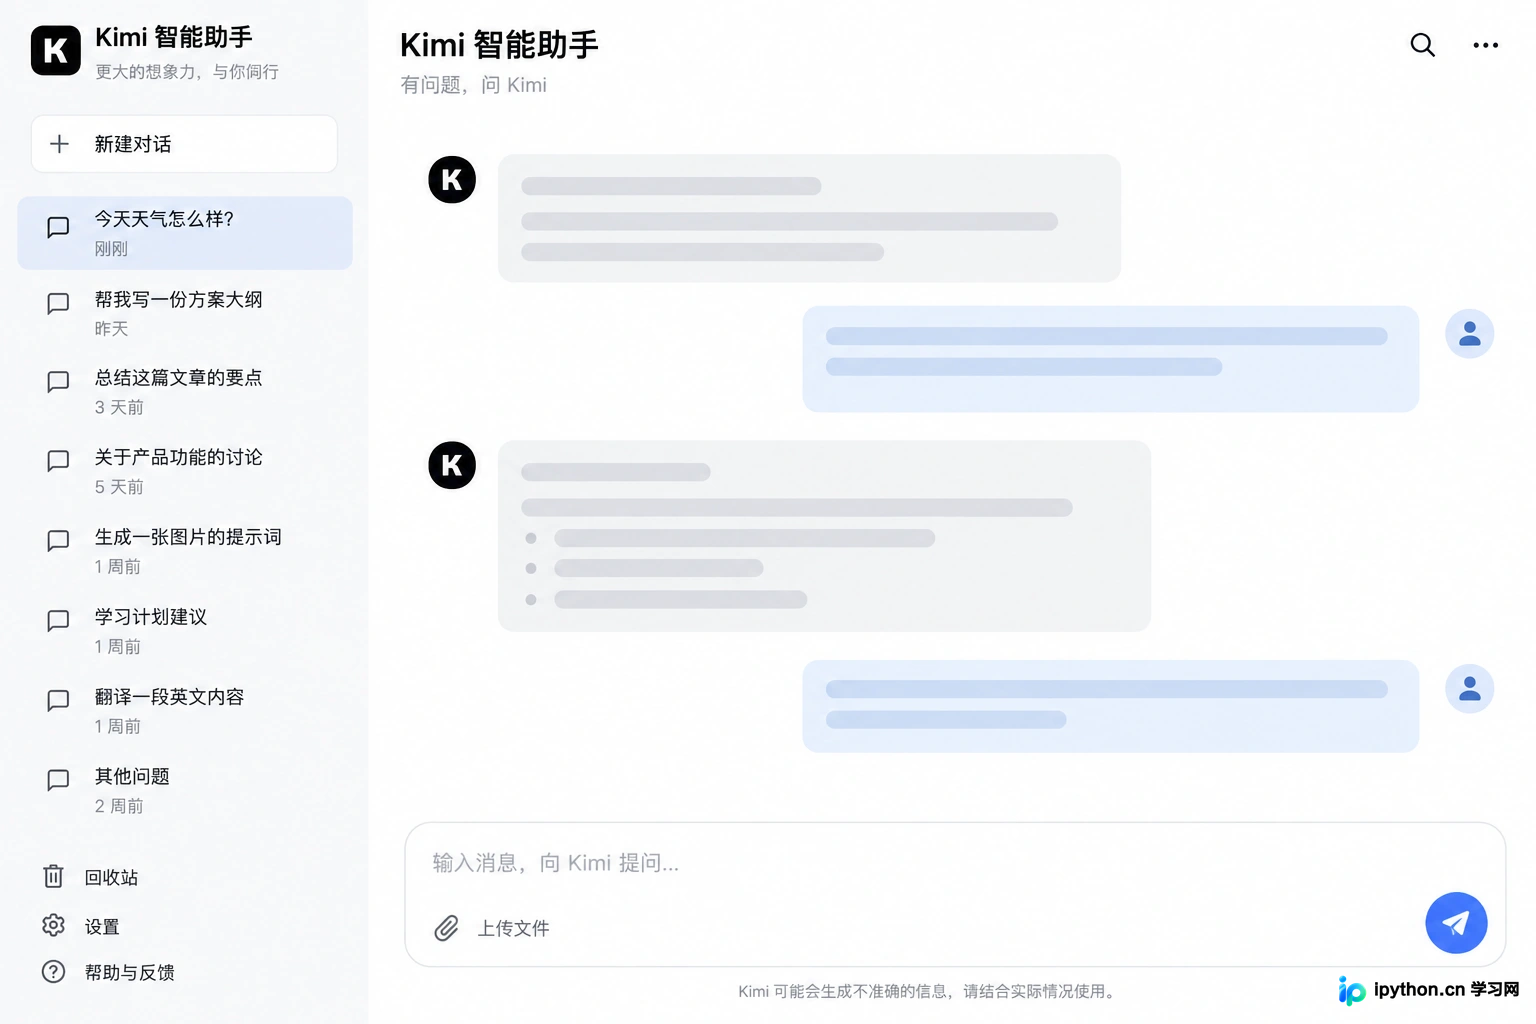Click chat bubble icon beside 翻译一段英文内容
Image resolution: width=1536 pixels, height=1024 pixels.
[58, 700]
